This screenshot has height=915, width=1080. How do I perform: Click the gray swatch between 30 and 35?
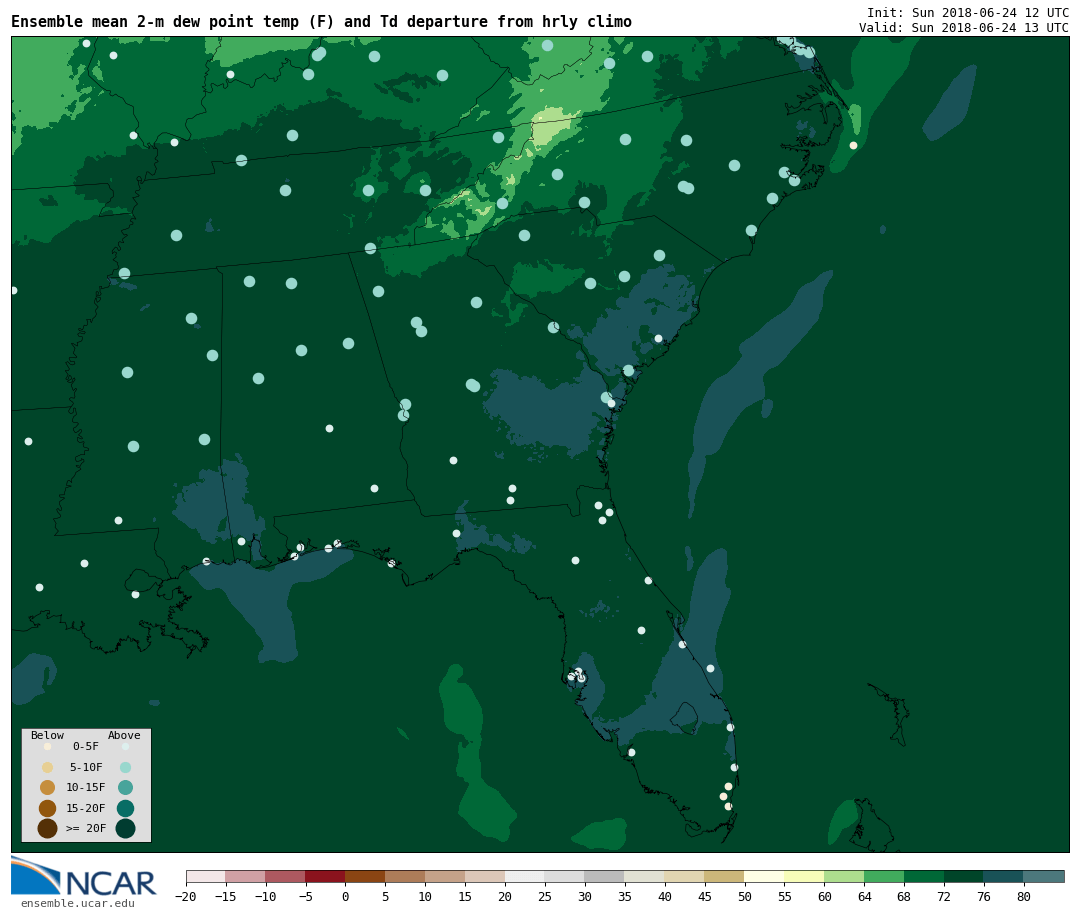(605, 876)
